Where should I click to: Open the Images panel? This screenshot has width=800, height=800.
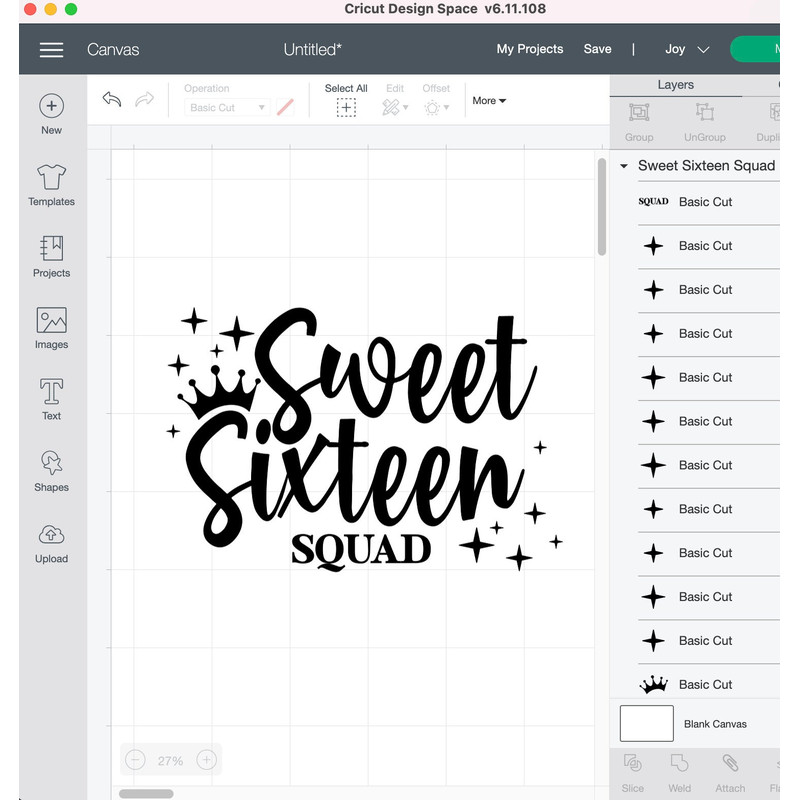pyautogui.click(x=51, y=328)
